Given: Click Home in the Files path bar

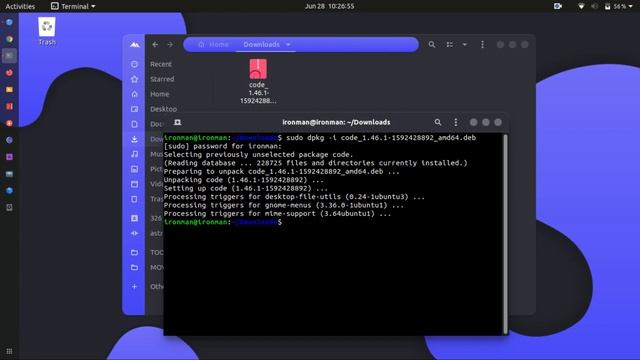Looking at the screenshot, I should [213, 44].
